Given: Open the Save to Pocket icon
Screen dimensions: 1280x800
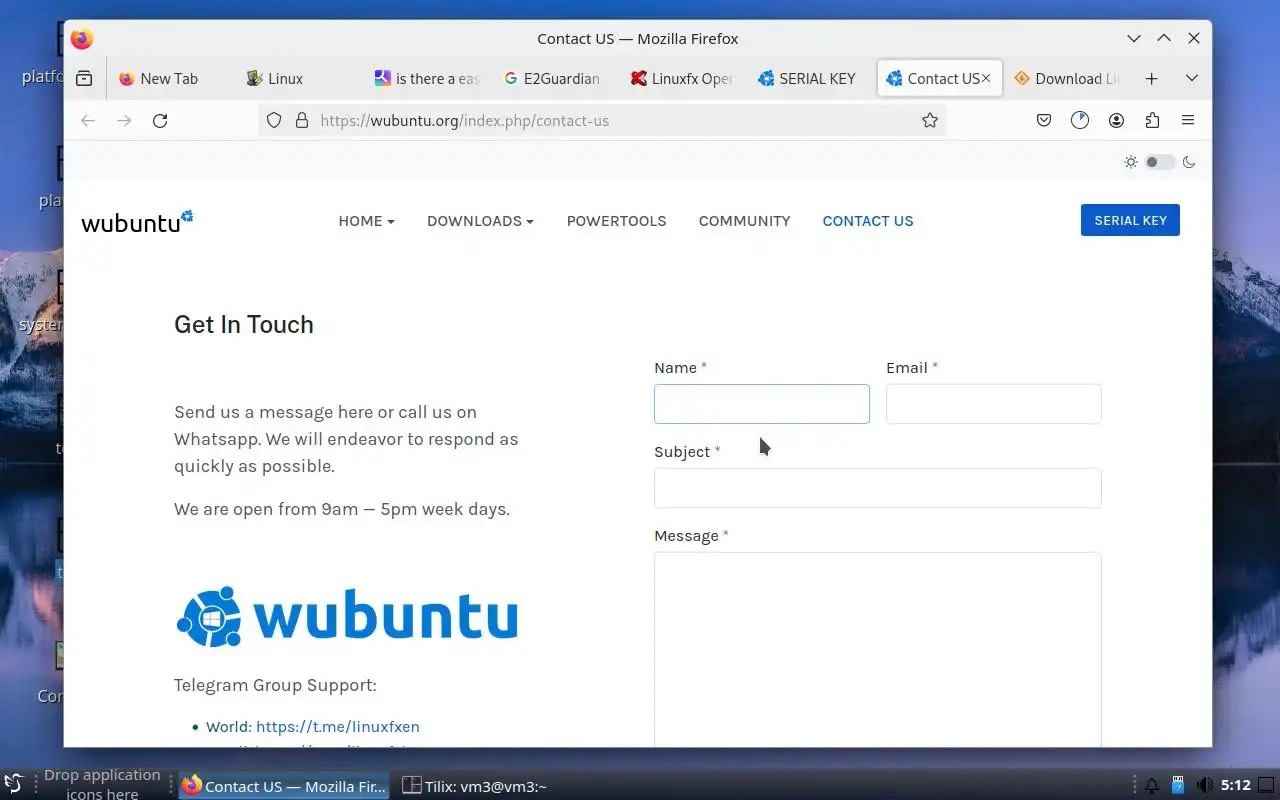Looking at the screenshot, I should click(x=1044, y=120).
